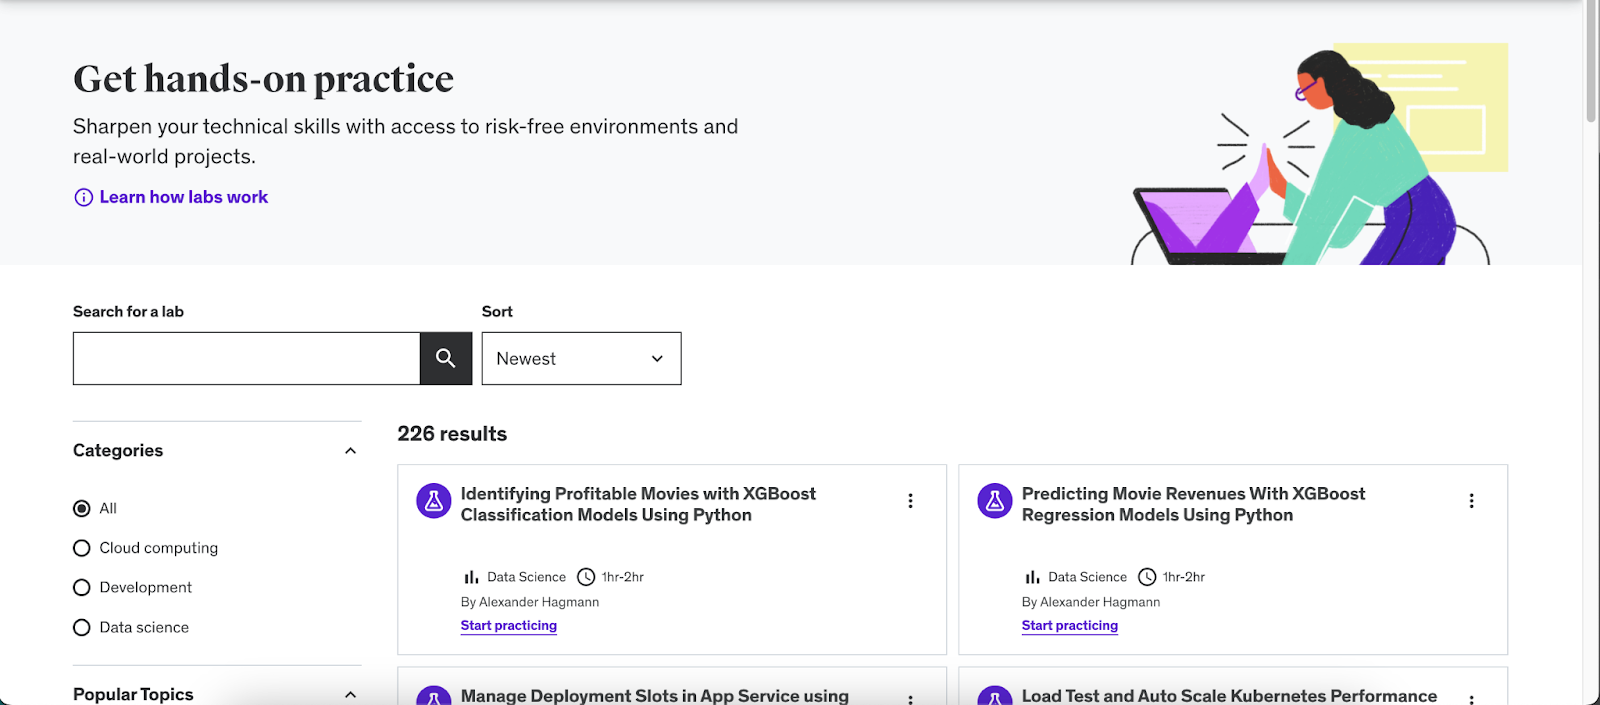Open the Learn how labs work link
Screen dimensions: 1600x705
click(x=184, y=198)
